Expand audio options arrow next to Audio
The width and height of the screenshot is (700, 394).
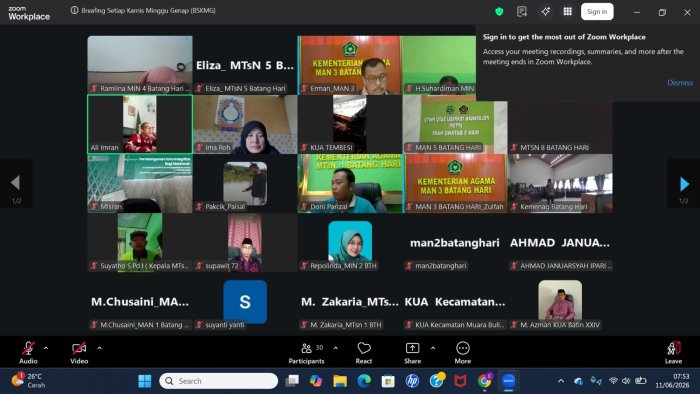pos(46,348)
